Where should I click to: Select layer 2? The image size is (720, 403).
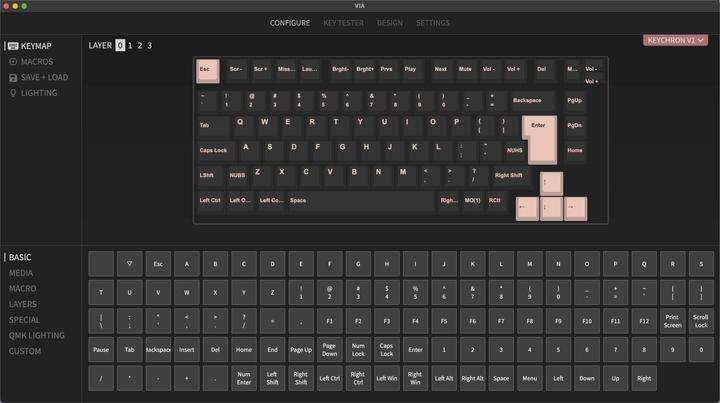pos(140,45)
